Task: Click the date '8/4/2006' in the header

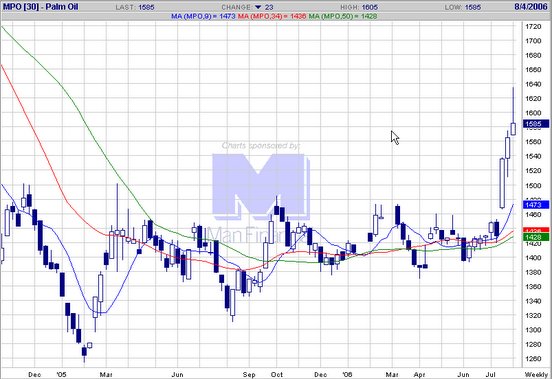Action: coord(531,7)
